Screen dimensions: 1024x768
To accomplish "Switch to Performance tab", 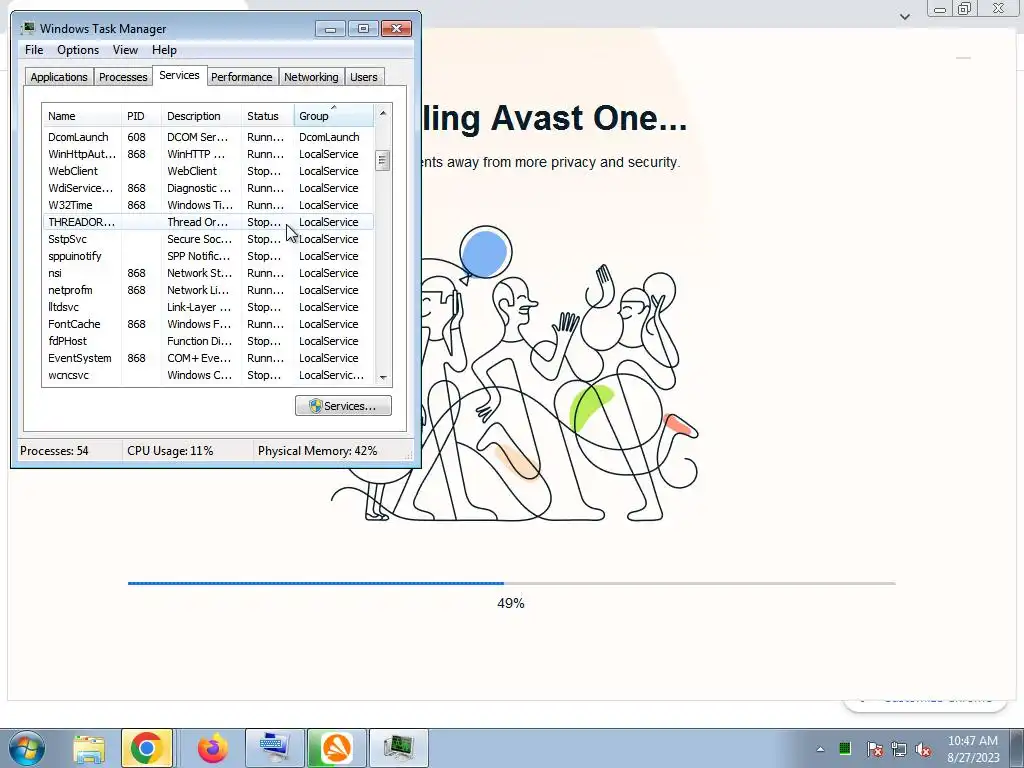I will click(x=242, y=77).
